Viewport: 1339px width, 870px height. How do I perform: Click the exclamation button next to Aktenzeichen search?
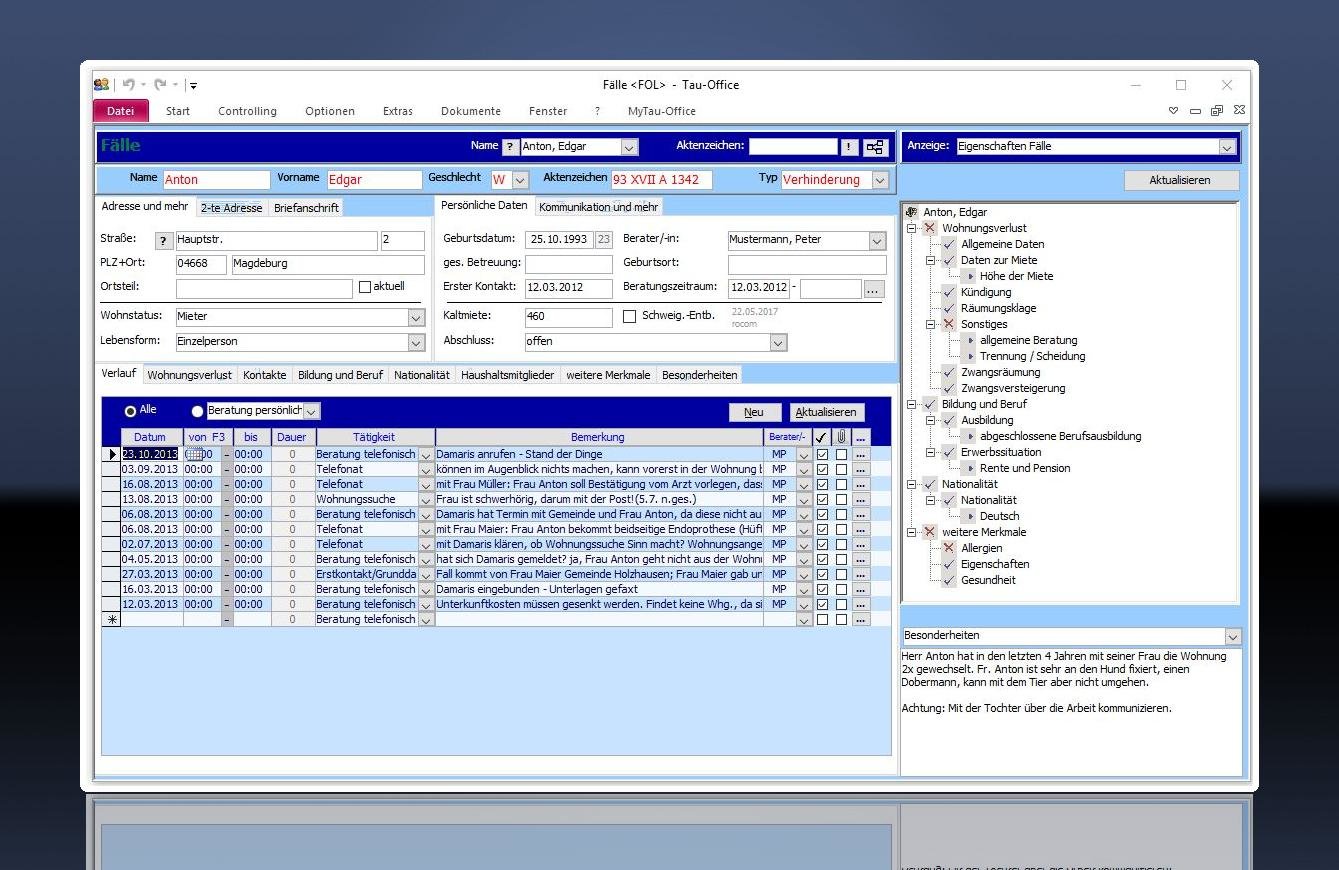pyautogui.click(x=849, y=147)
